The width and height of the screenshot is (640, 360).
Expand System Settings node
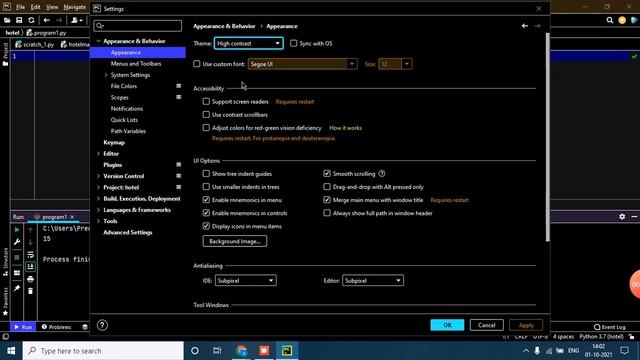tap(106, 75)
